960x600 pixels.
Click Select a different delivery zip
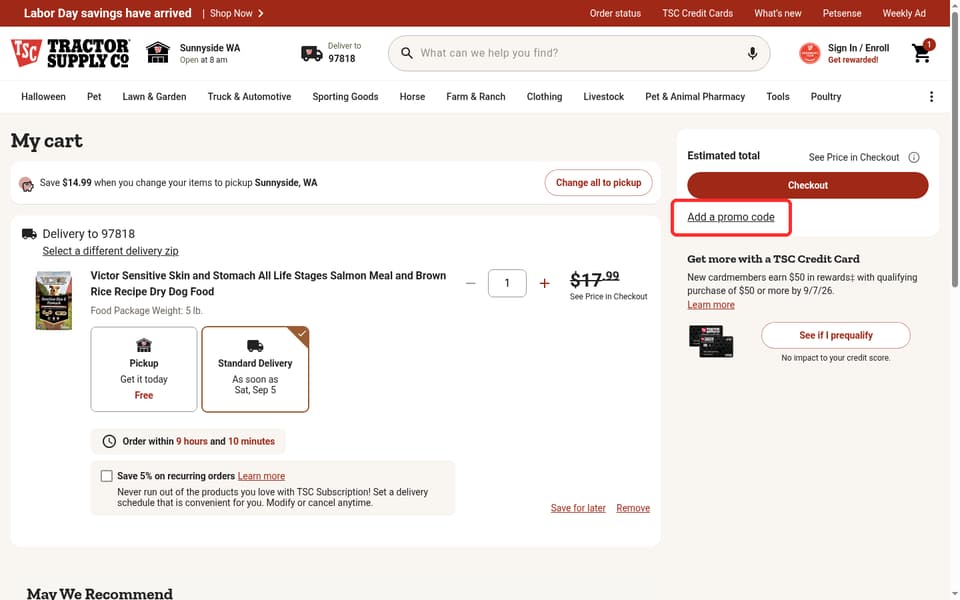click(110, 251)
